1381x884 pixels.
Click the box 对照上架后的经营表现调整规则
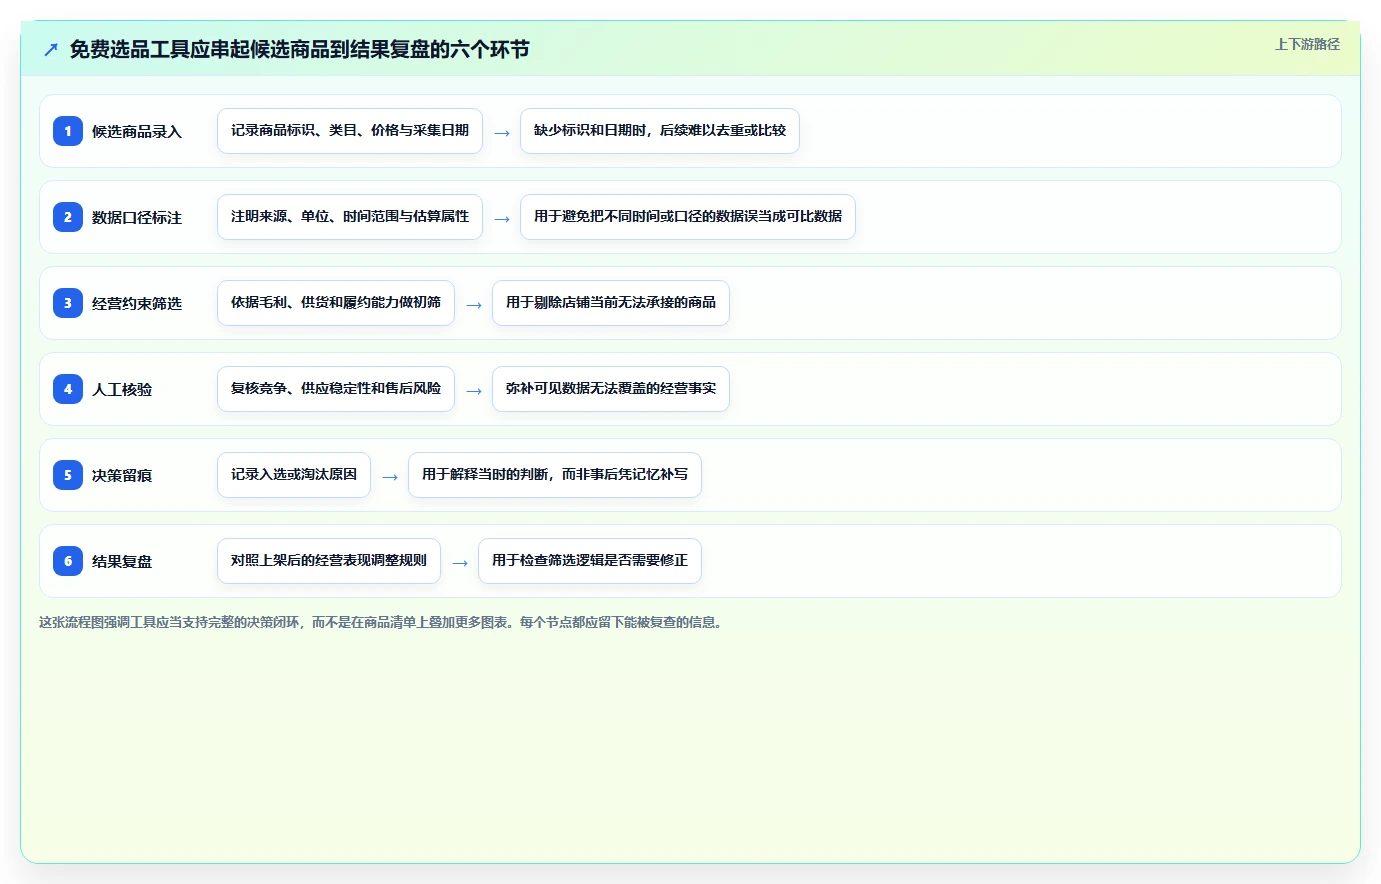329,561
